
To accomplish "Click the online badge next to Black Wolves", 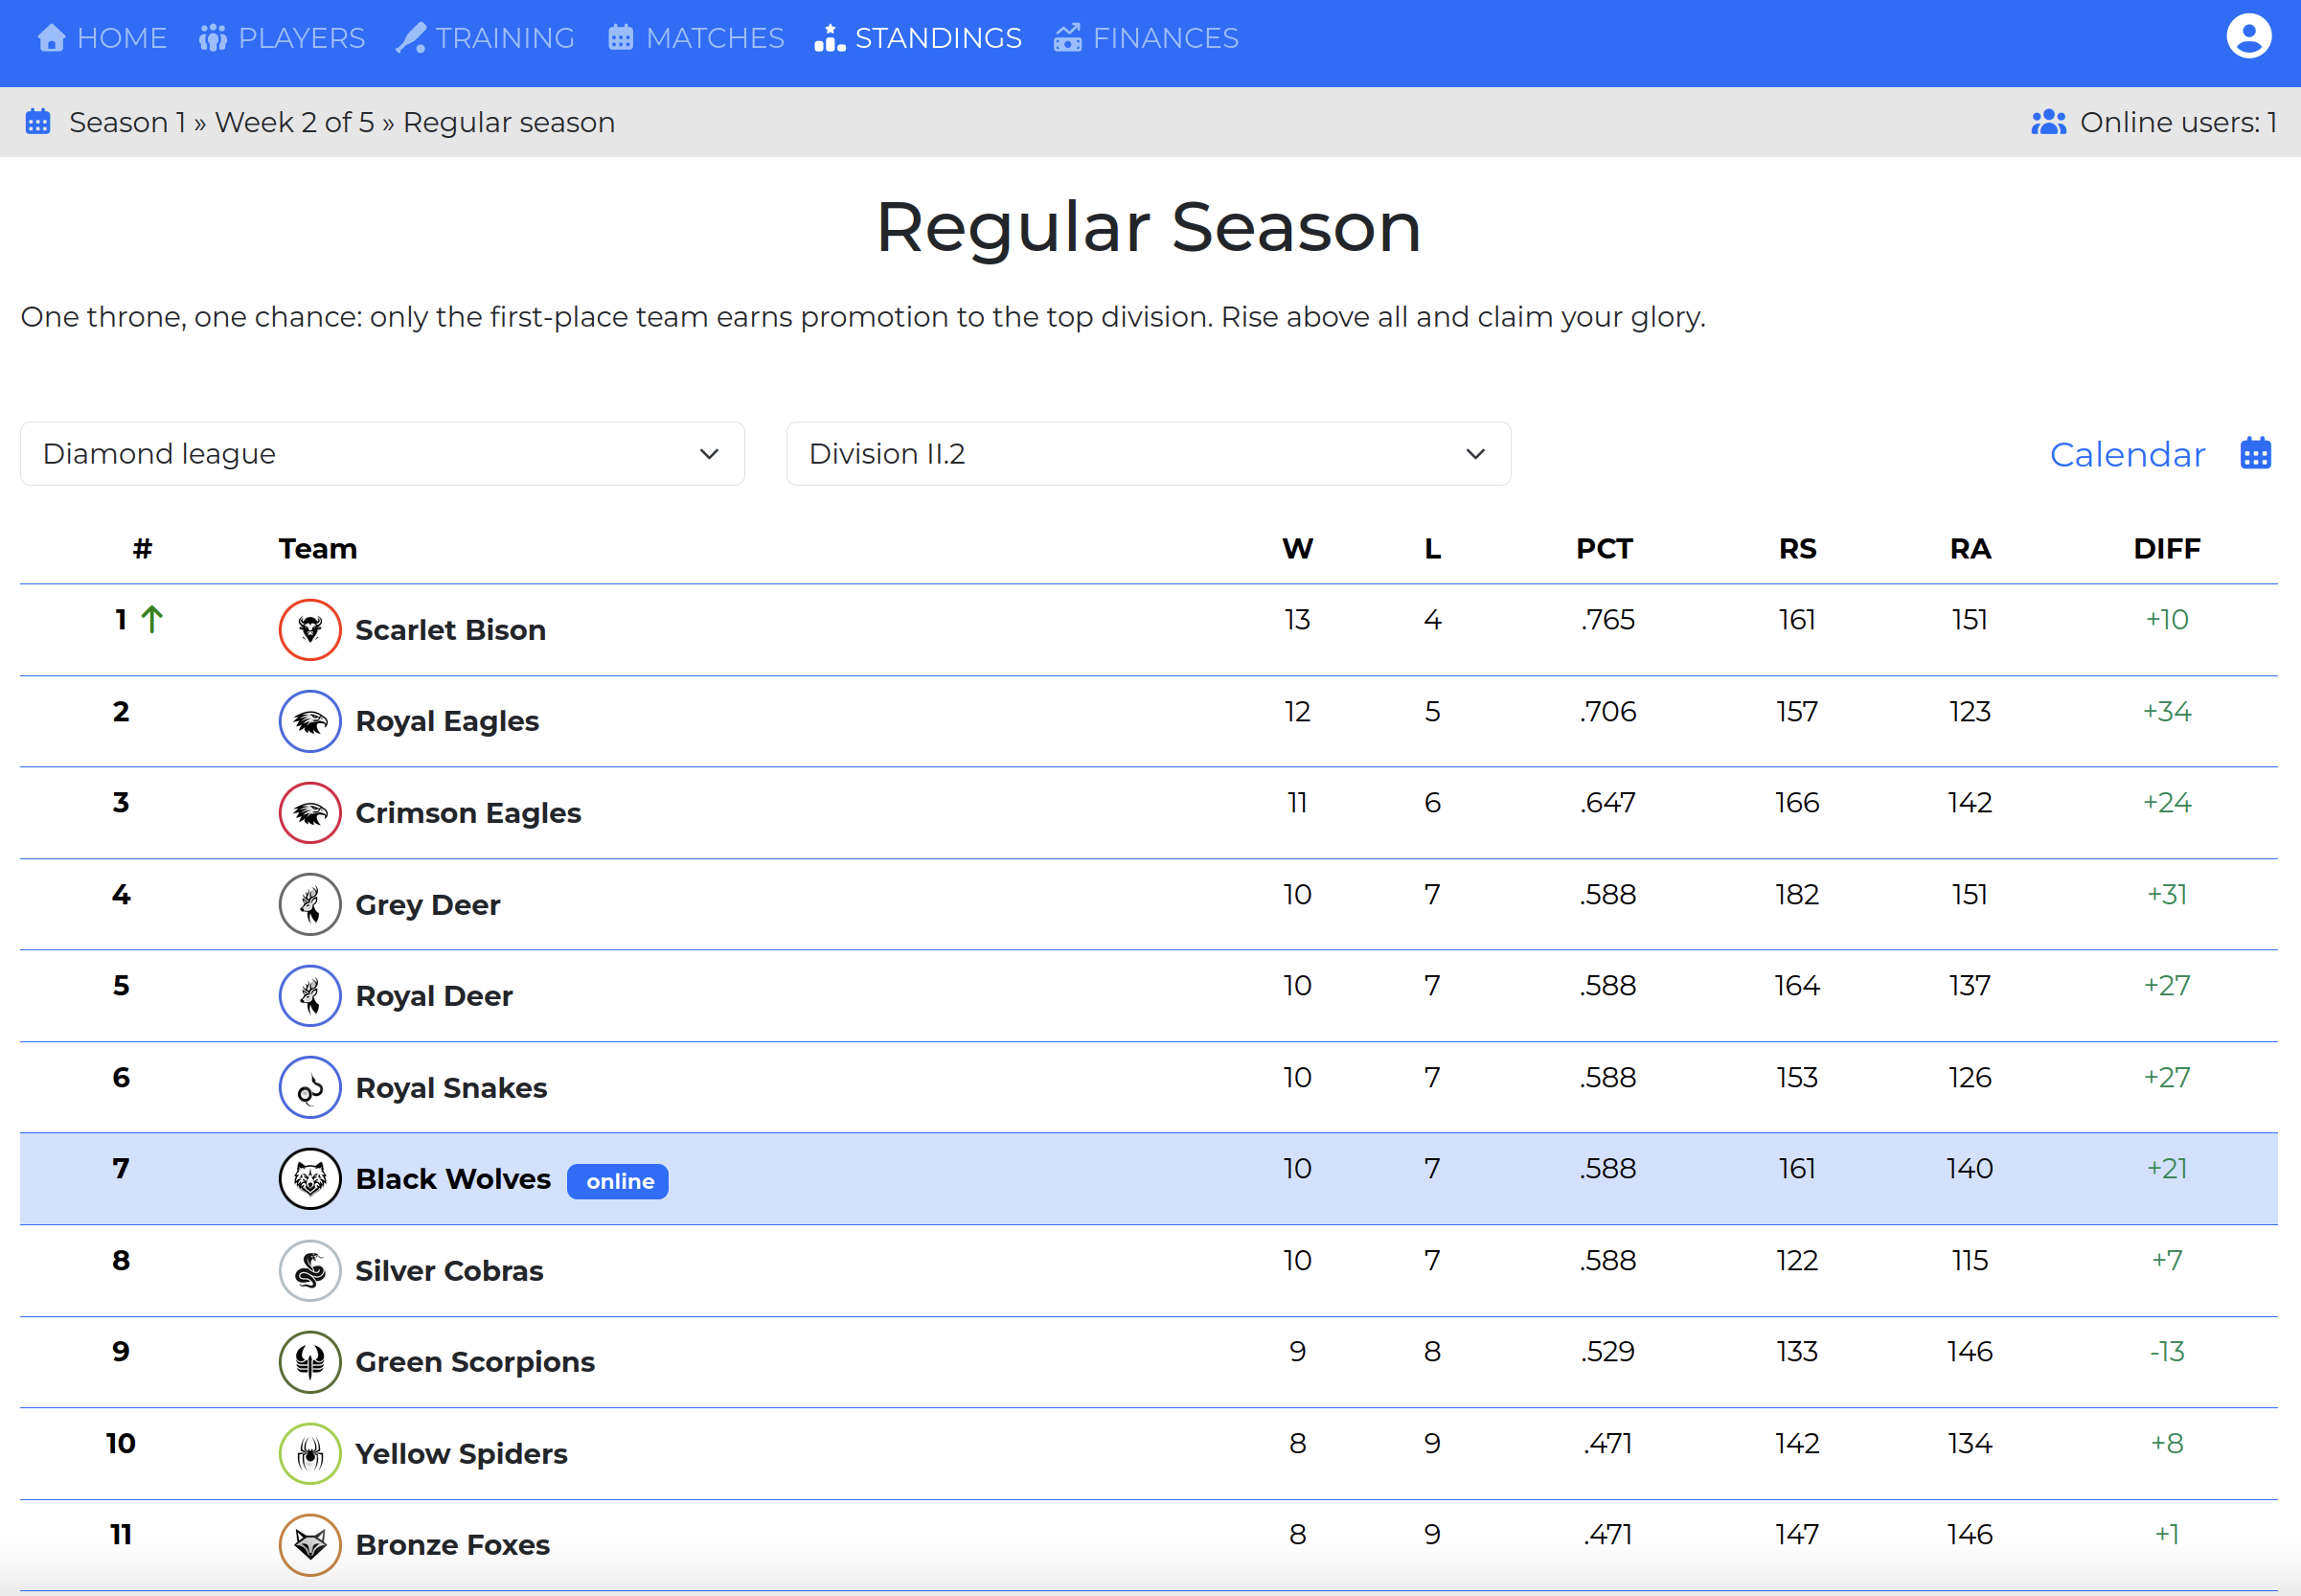I will point(619,1181).
